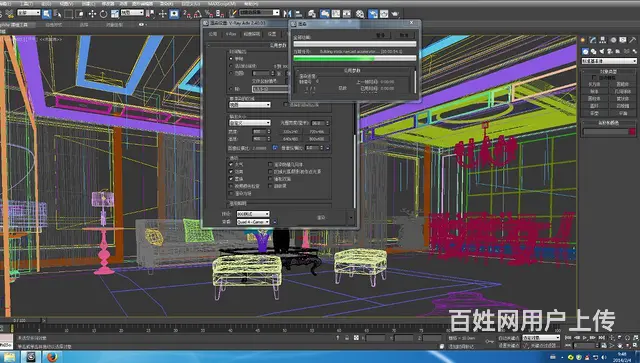Select the Cameras category in Create panel
Viewport: 640px width, 363px height.
tap(609, 51)
